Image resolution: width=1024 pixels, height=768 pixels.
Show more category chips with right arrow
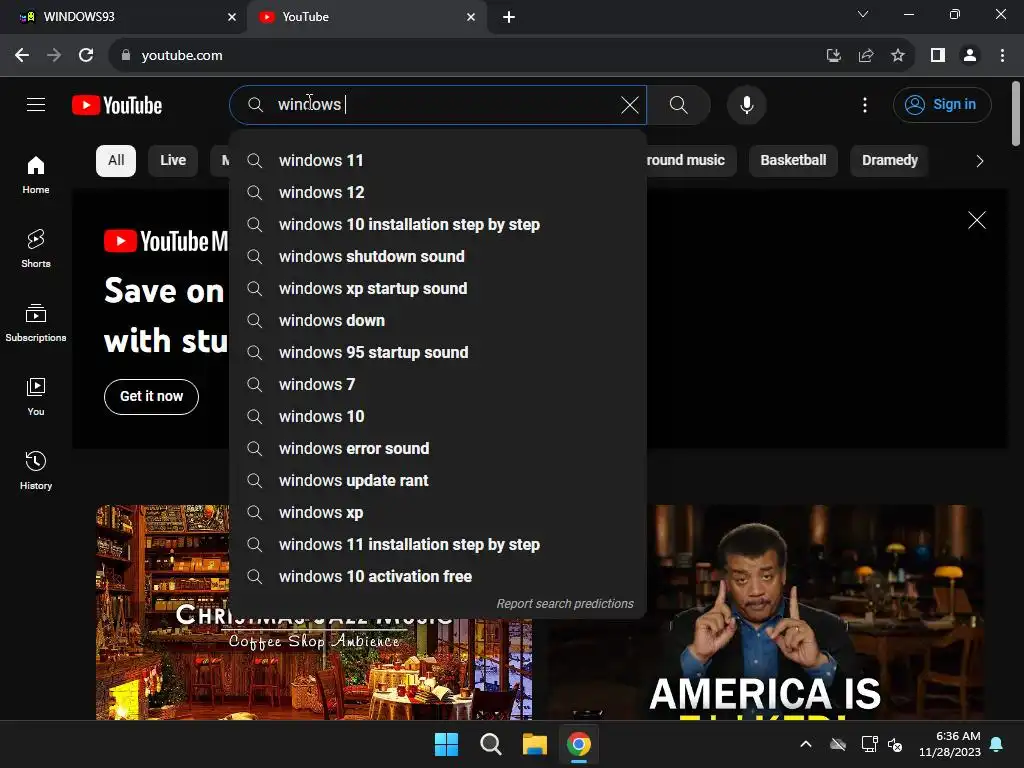click(979, 161)
